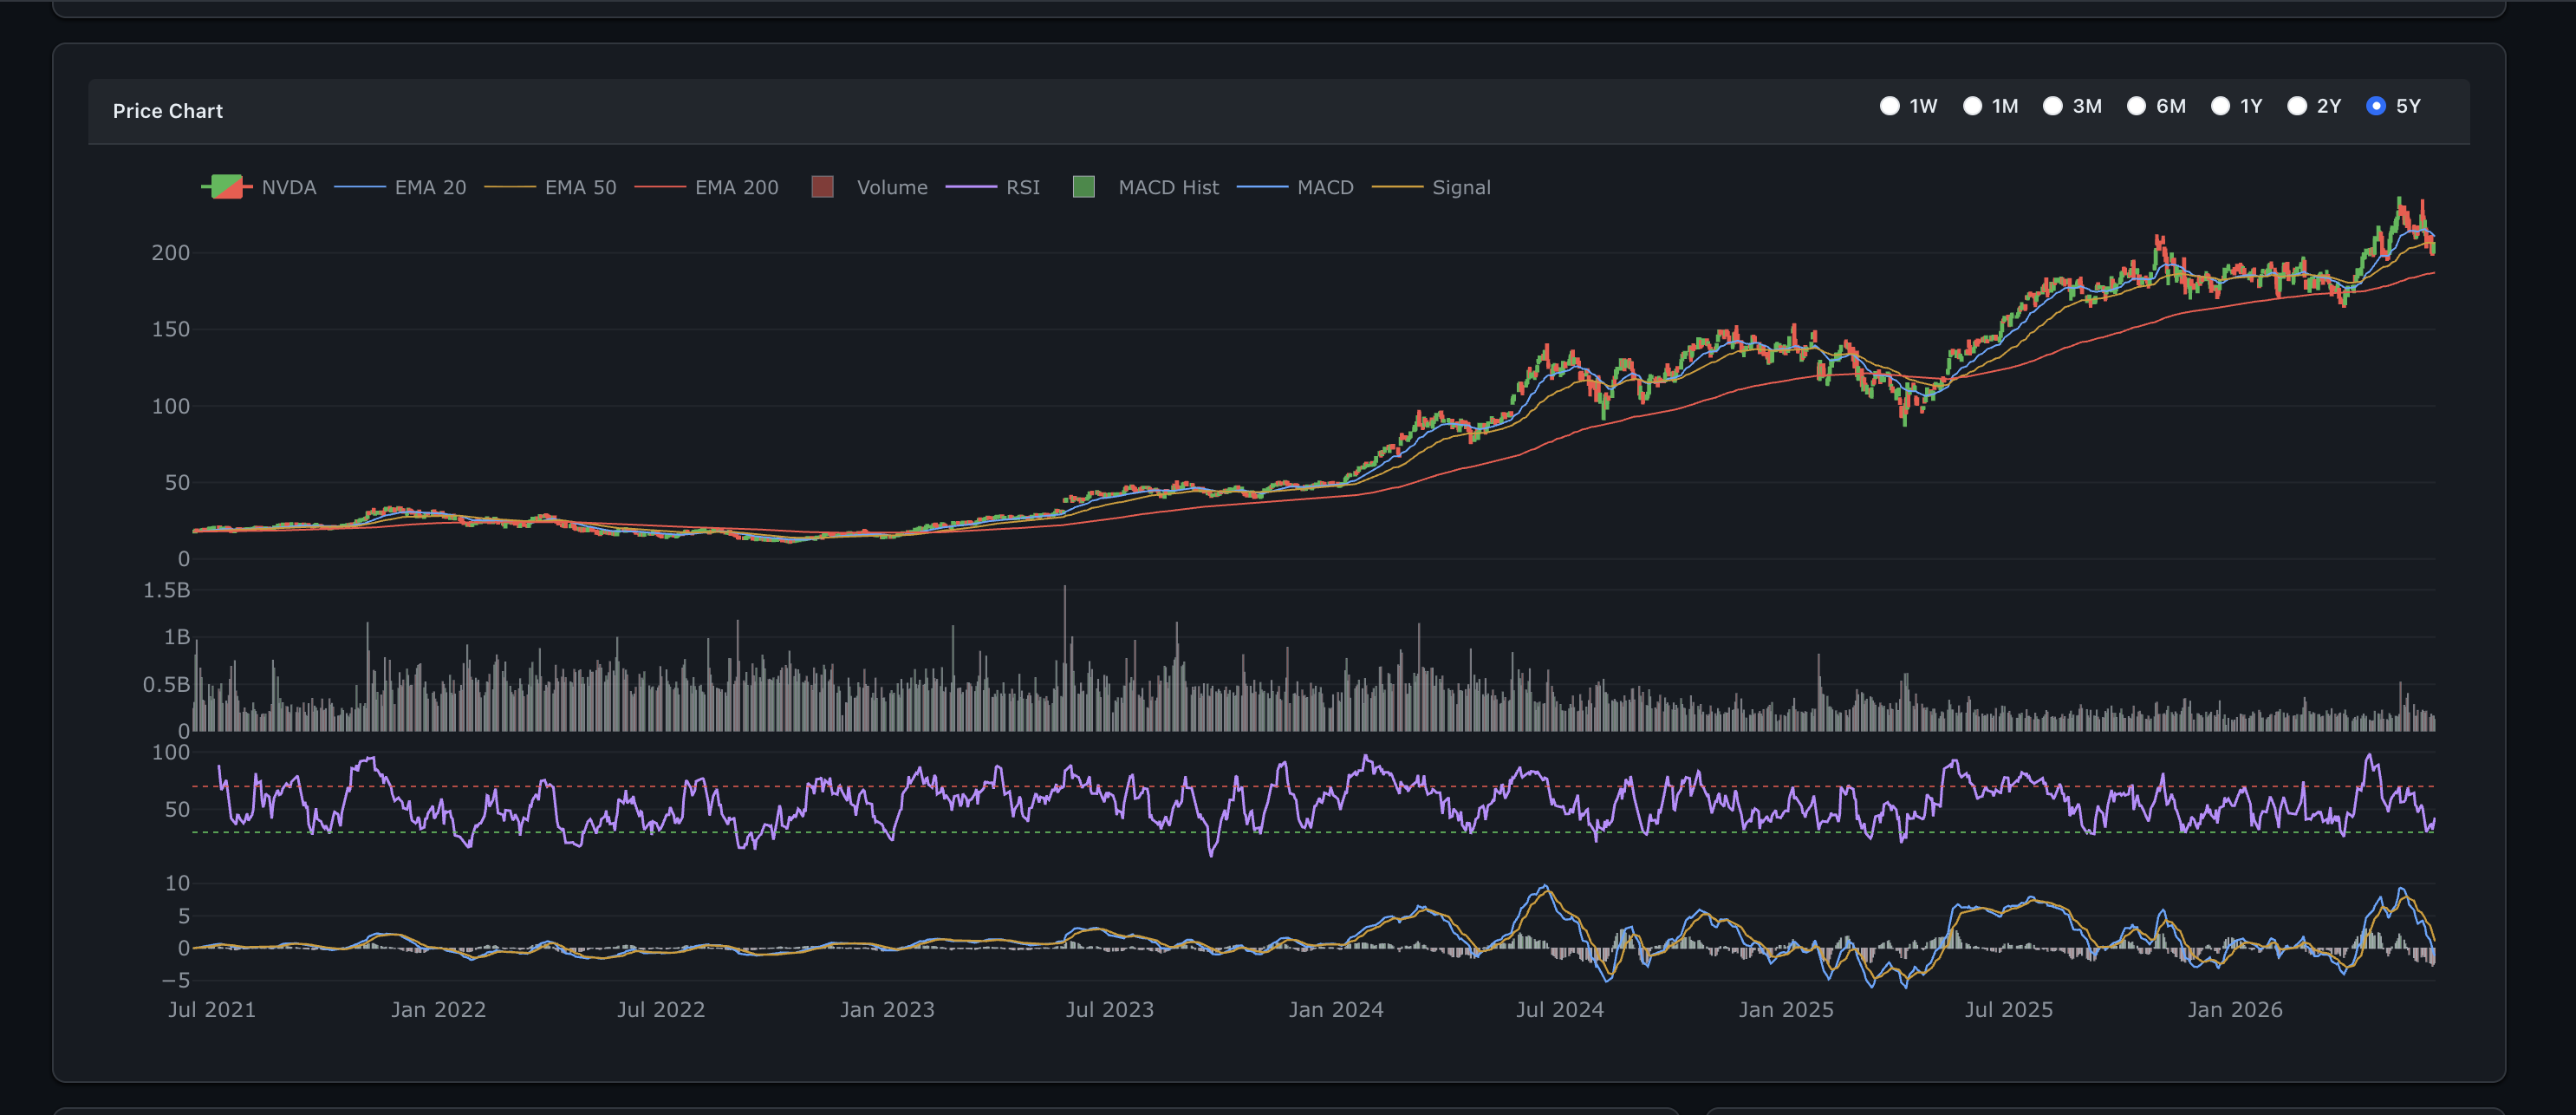Click the Jul 2025 axis label
2576x1115 pixels.
(x=2009, y=1009)
